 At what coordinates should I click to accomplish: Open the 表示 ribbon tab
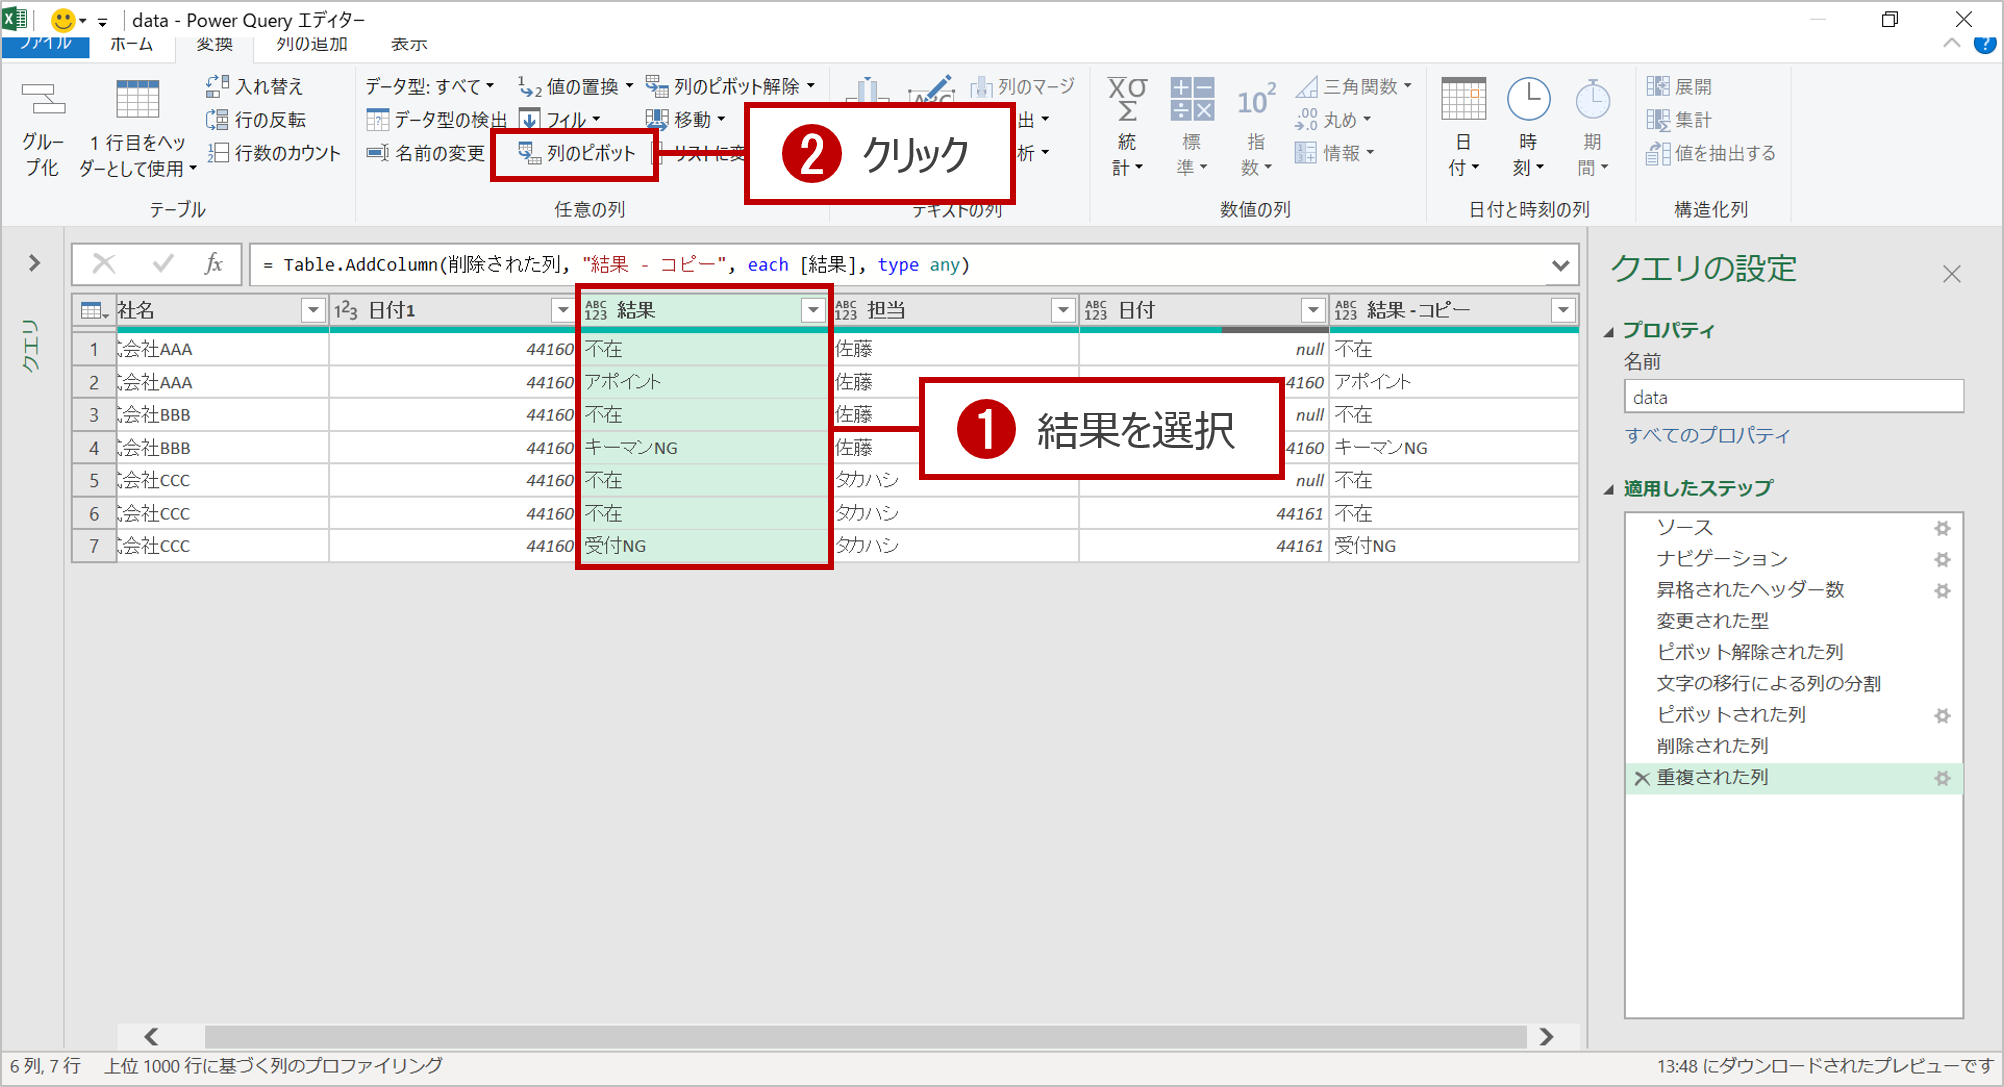tap(408, 44)
